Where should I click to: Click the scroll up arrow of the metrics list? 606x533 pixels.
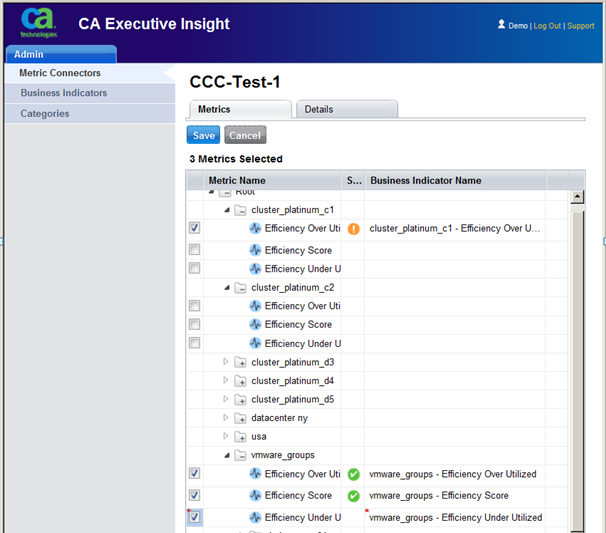coord(577,197)
